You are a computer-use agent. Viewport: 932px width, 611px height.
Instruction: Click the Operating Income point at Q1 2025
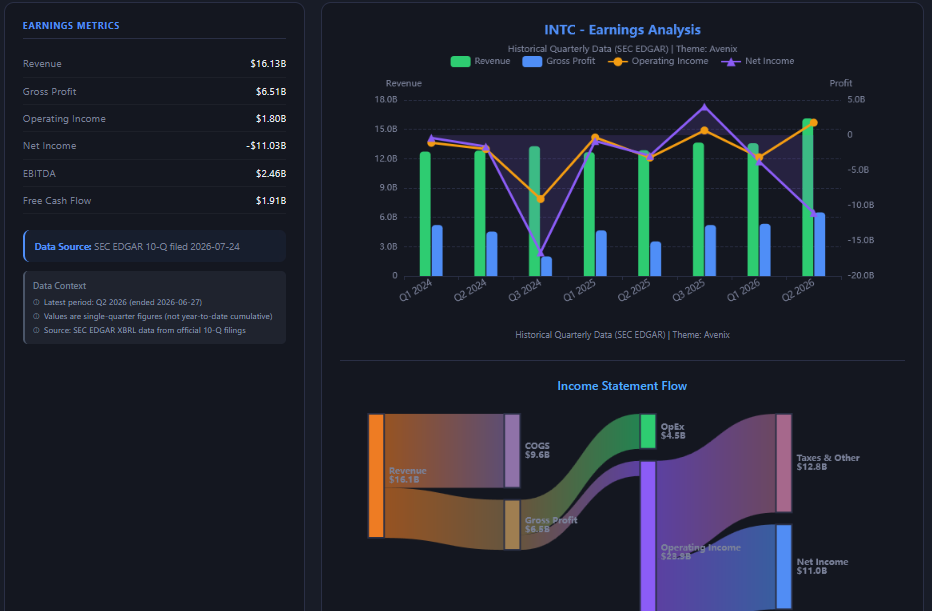(x=595, y=138)
